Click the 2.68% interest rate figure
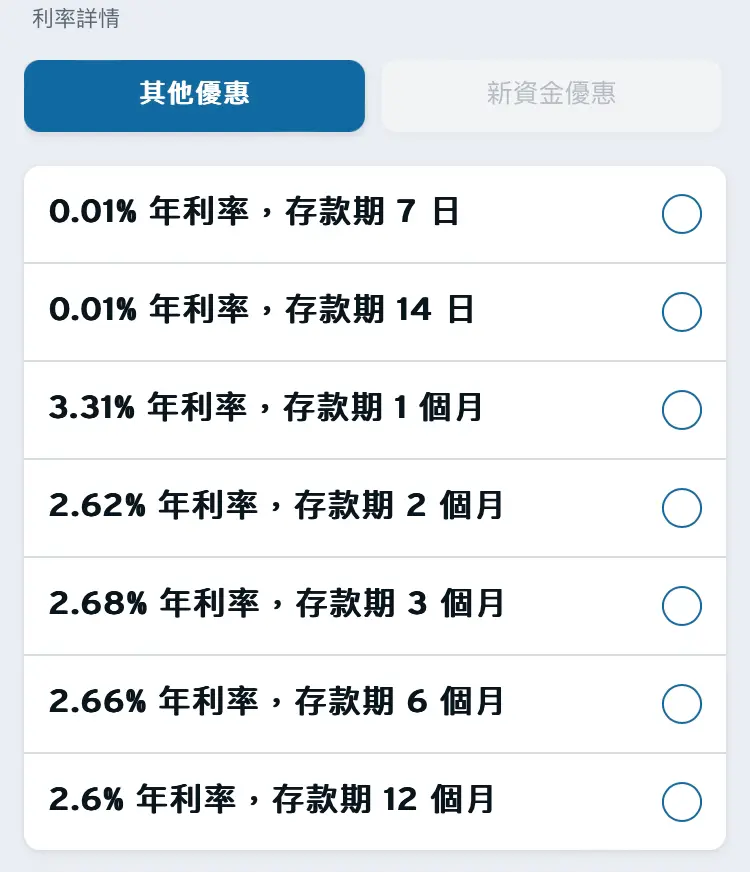Image resolution: width=750 pixels, height=872 pixels. [98, 603]
